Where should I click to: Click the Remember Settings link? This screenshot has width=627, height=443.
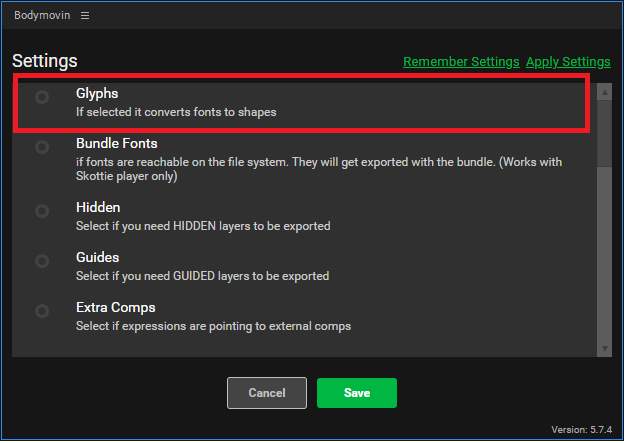(461, 62)
